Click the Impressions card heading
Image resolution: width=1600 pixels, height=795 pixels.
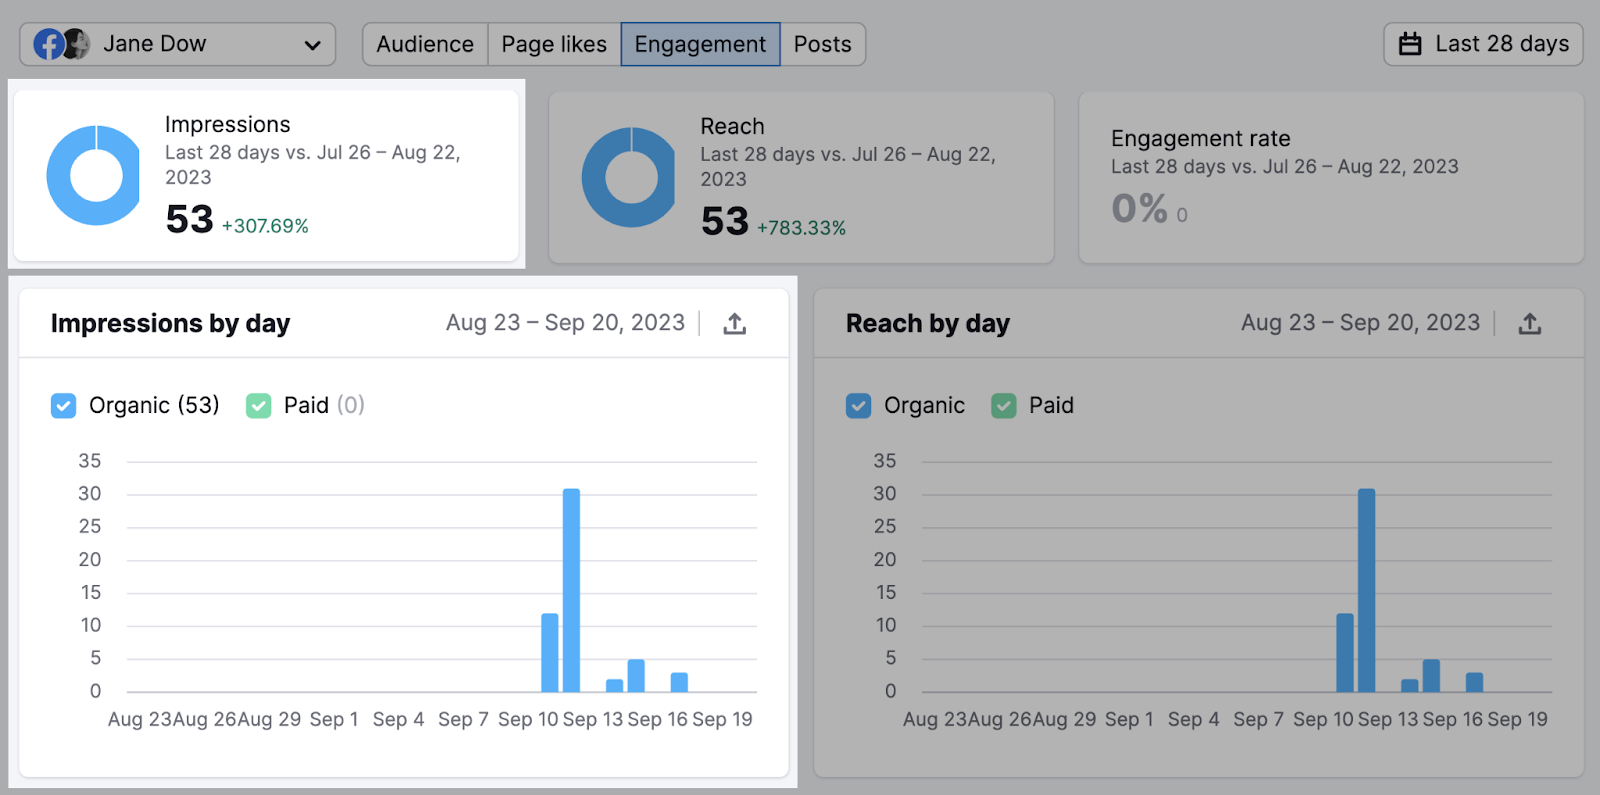coord(227,124)
